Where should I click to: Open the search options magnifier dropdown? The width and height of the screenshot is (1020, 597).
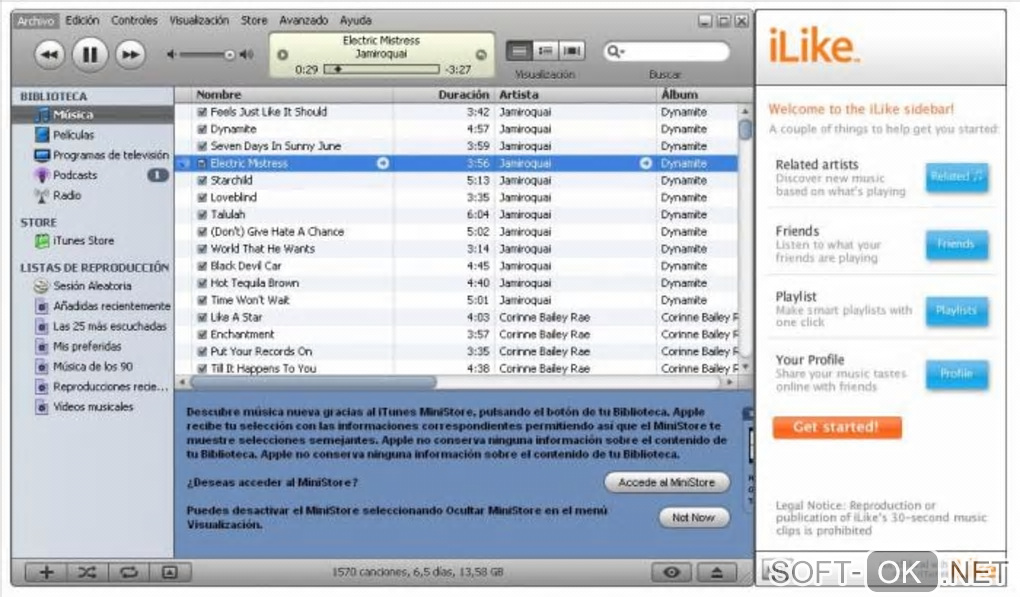[614, 51]
